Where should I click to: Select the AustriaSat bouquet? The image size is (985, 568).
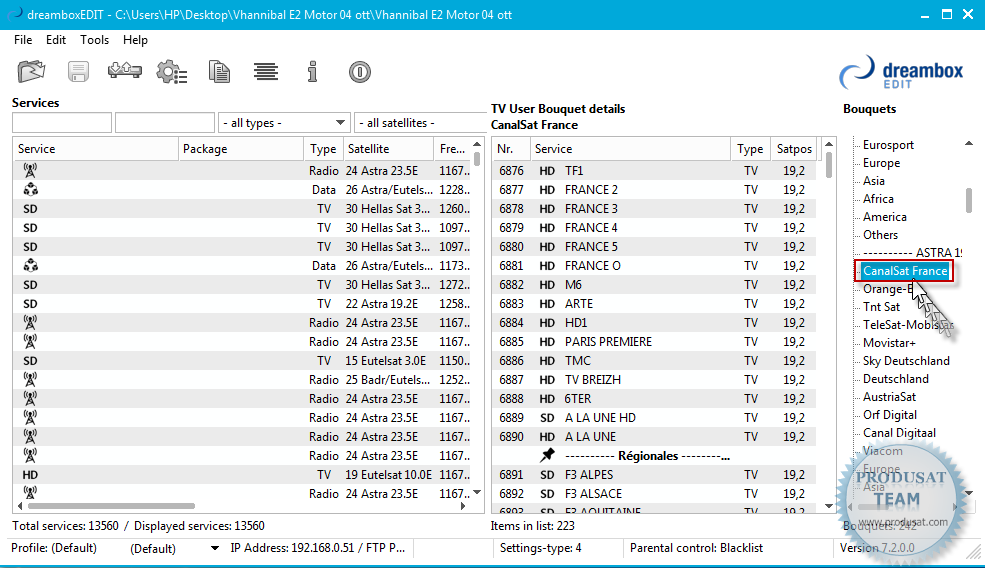(889, 397)
